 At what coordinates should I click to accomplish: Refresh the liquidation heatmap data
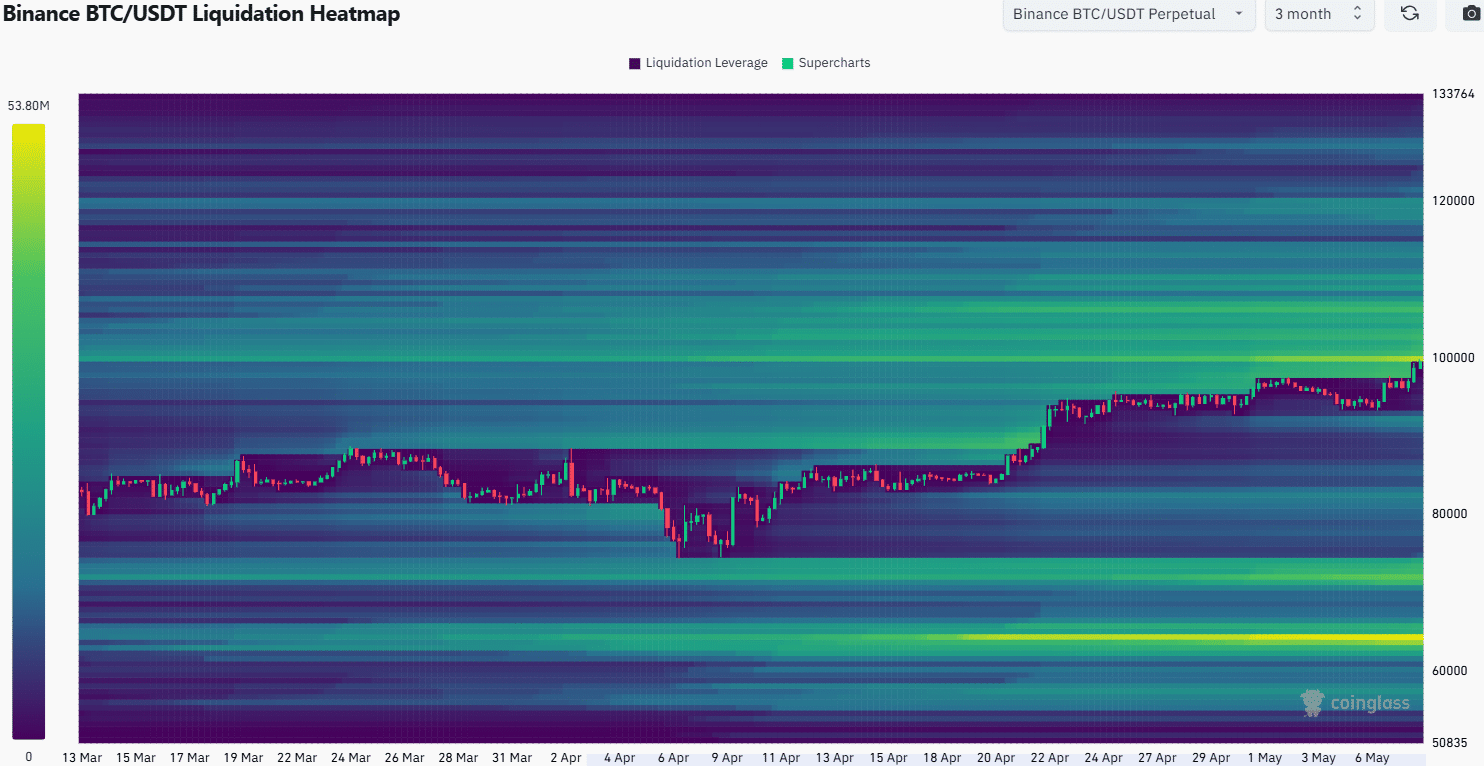[x=1410, y=14]
